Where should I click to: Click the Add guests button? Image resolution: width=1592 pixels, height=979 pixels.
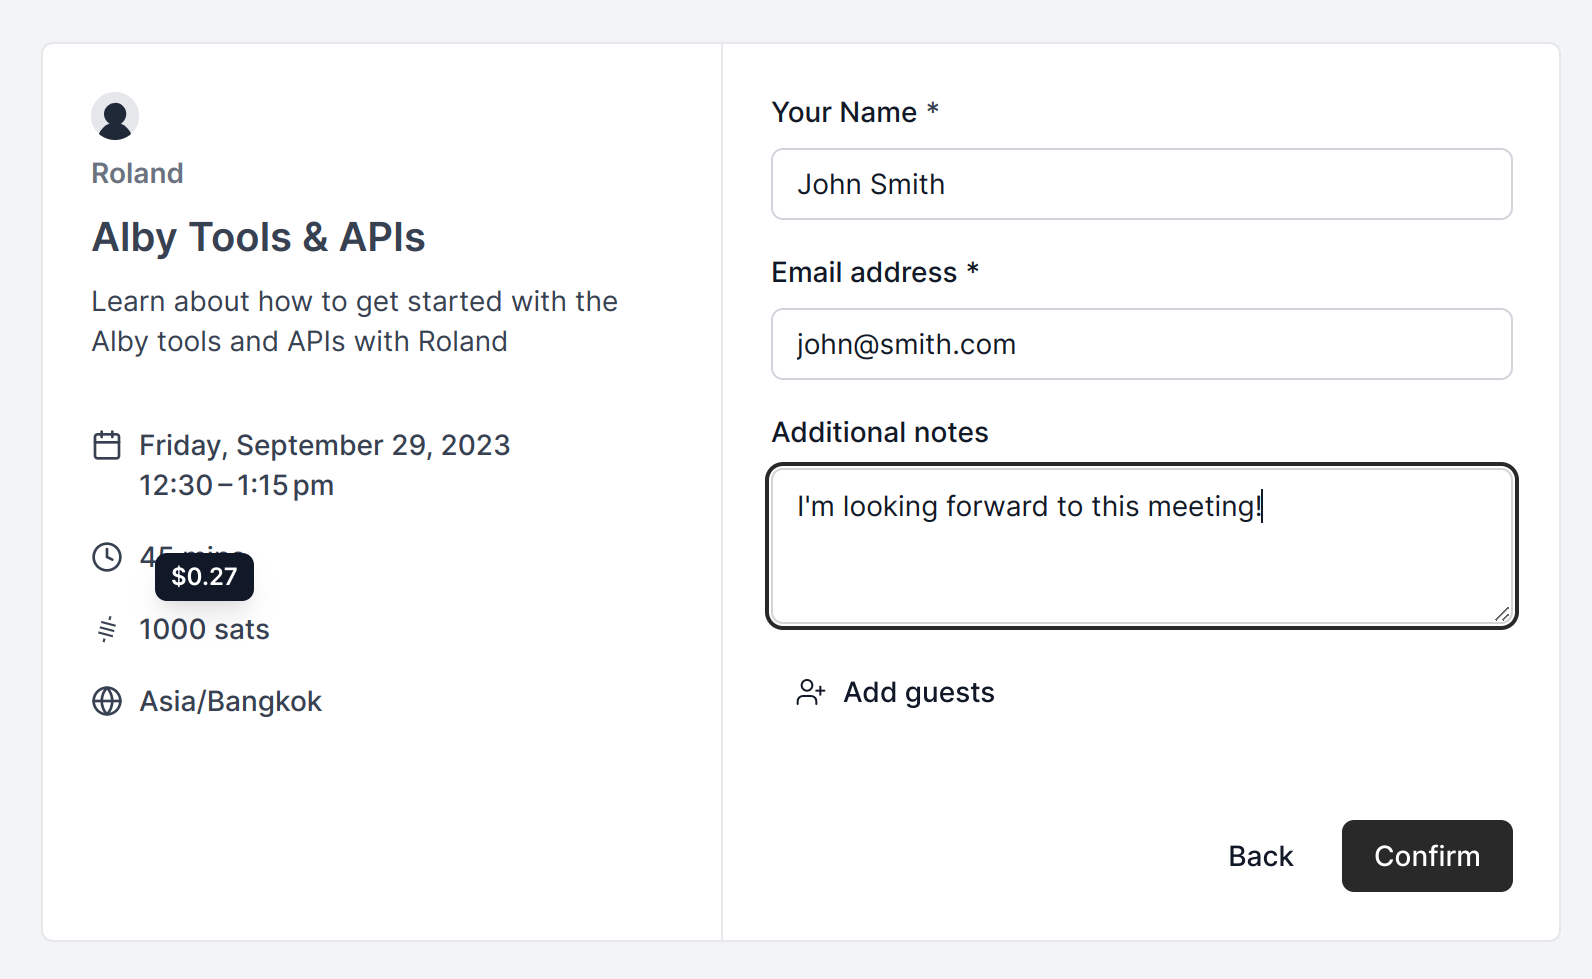(918, 692)
